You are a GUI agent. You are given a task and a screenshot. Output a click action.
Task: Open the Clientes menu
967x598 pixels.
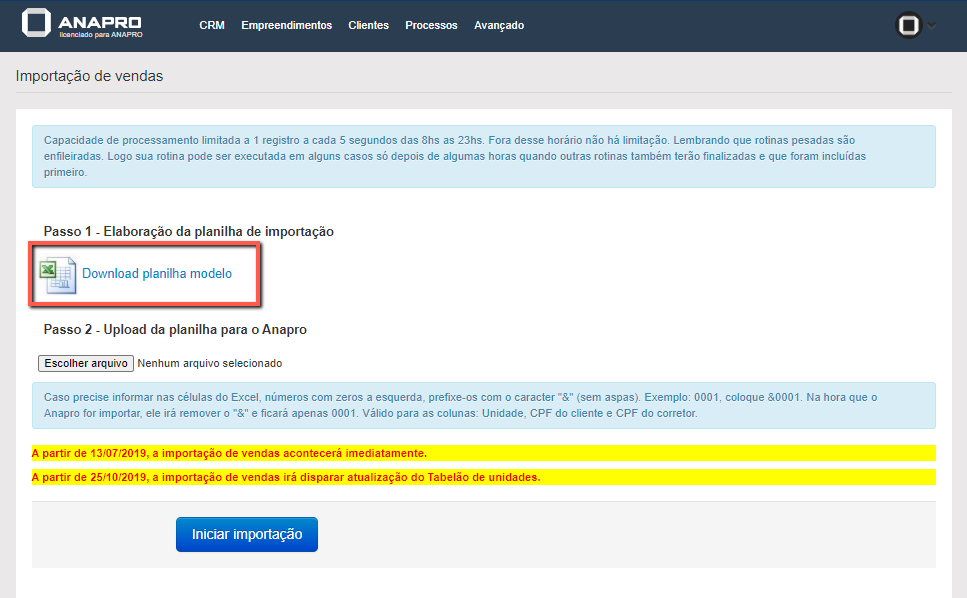[368, 25]
